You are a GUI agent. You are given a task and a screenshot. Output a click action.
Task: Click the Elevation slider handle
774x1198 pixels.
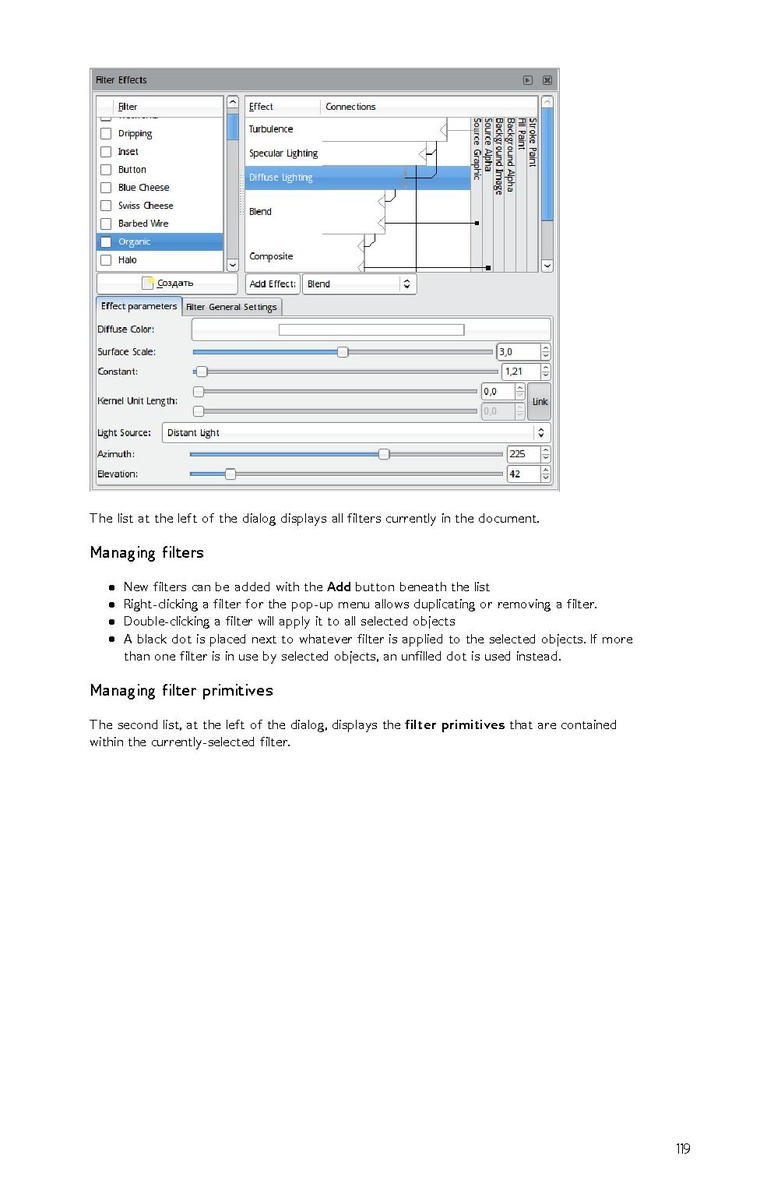pos(230,474)
